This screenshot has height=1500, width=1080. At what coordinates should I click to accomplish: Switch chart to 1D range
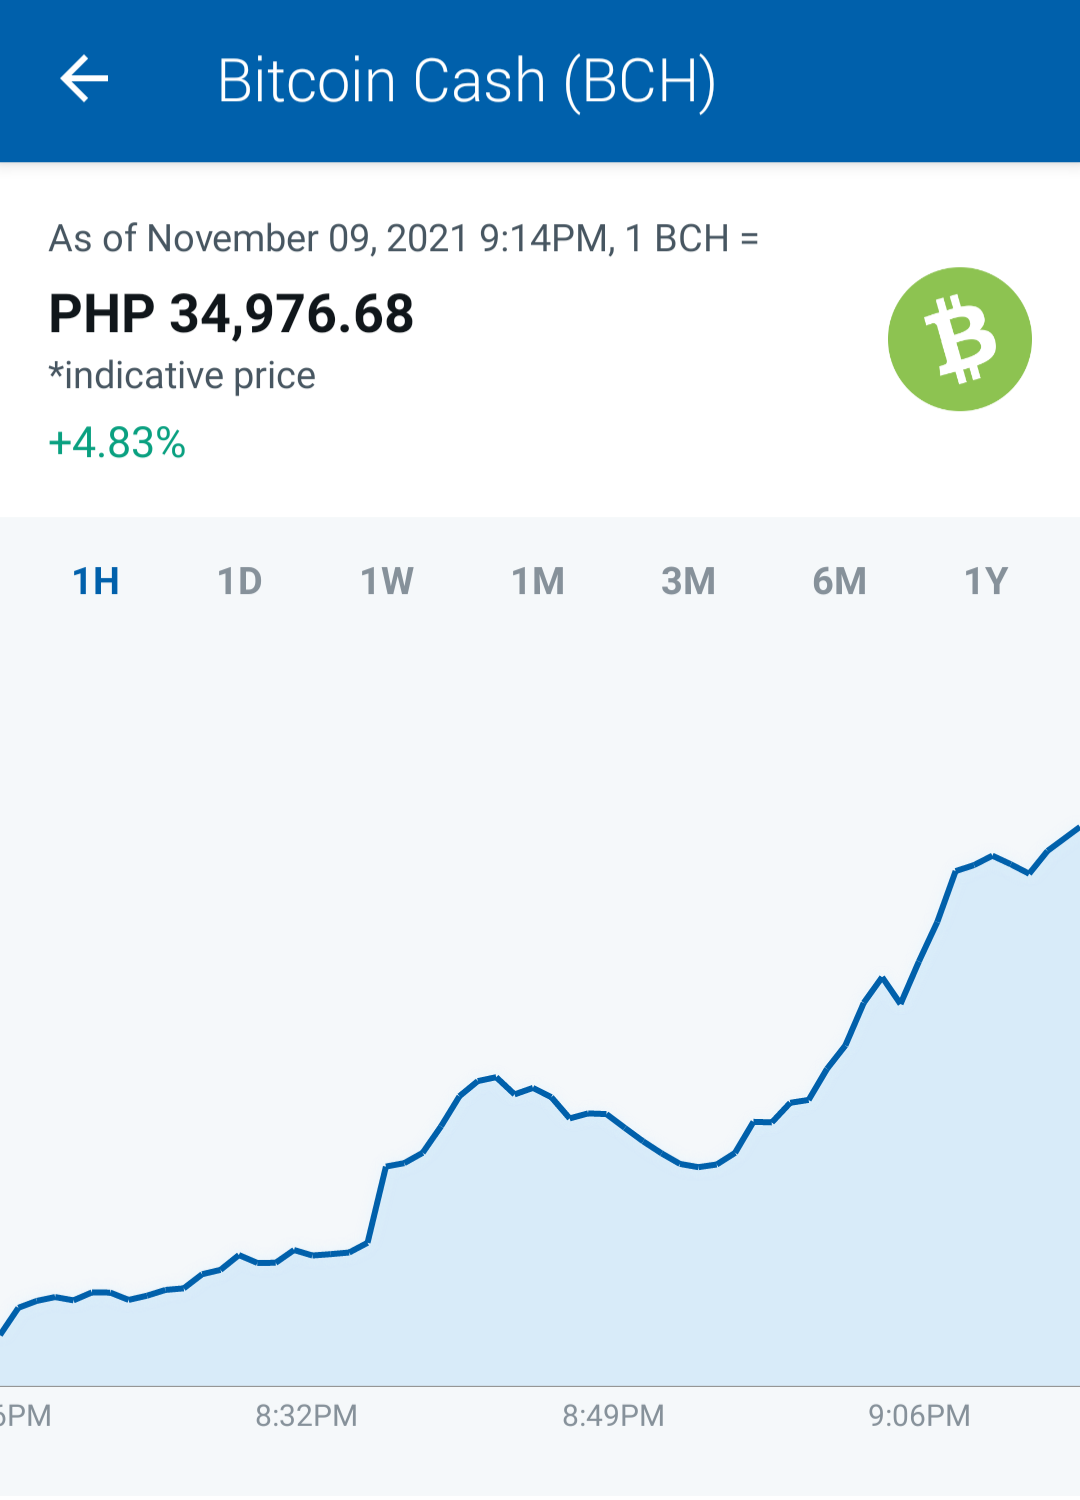click(x=240, y=581)
